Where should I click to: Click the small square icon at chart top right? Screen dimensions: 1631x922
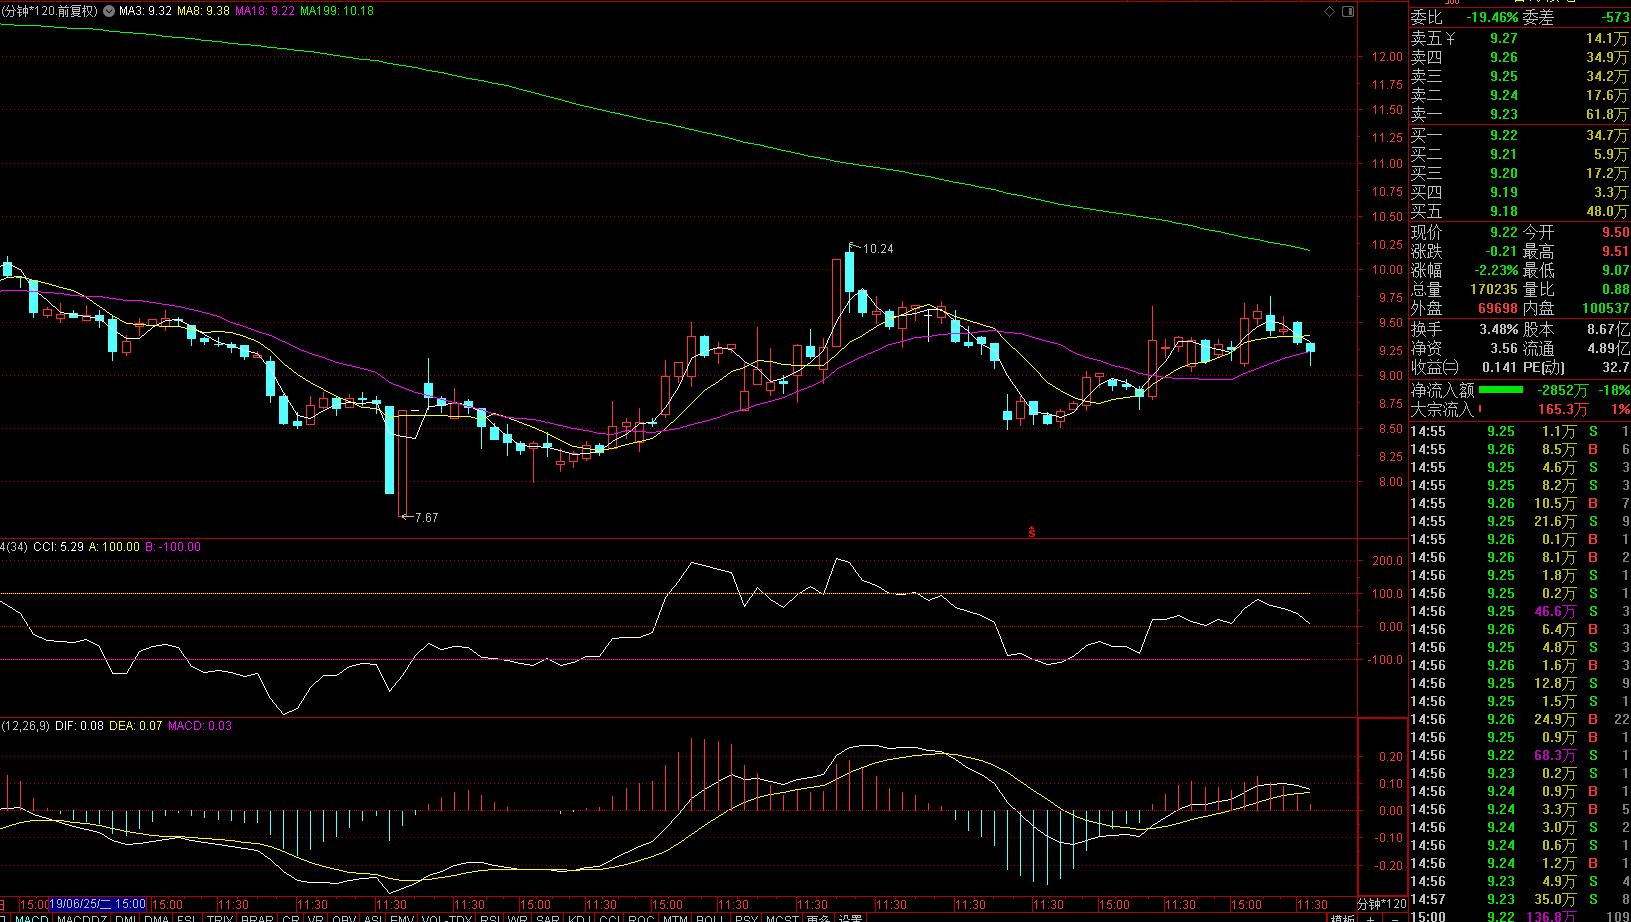(x=1346, y=11)
